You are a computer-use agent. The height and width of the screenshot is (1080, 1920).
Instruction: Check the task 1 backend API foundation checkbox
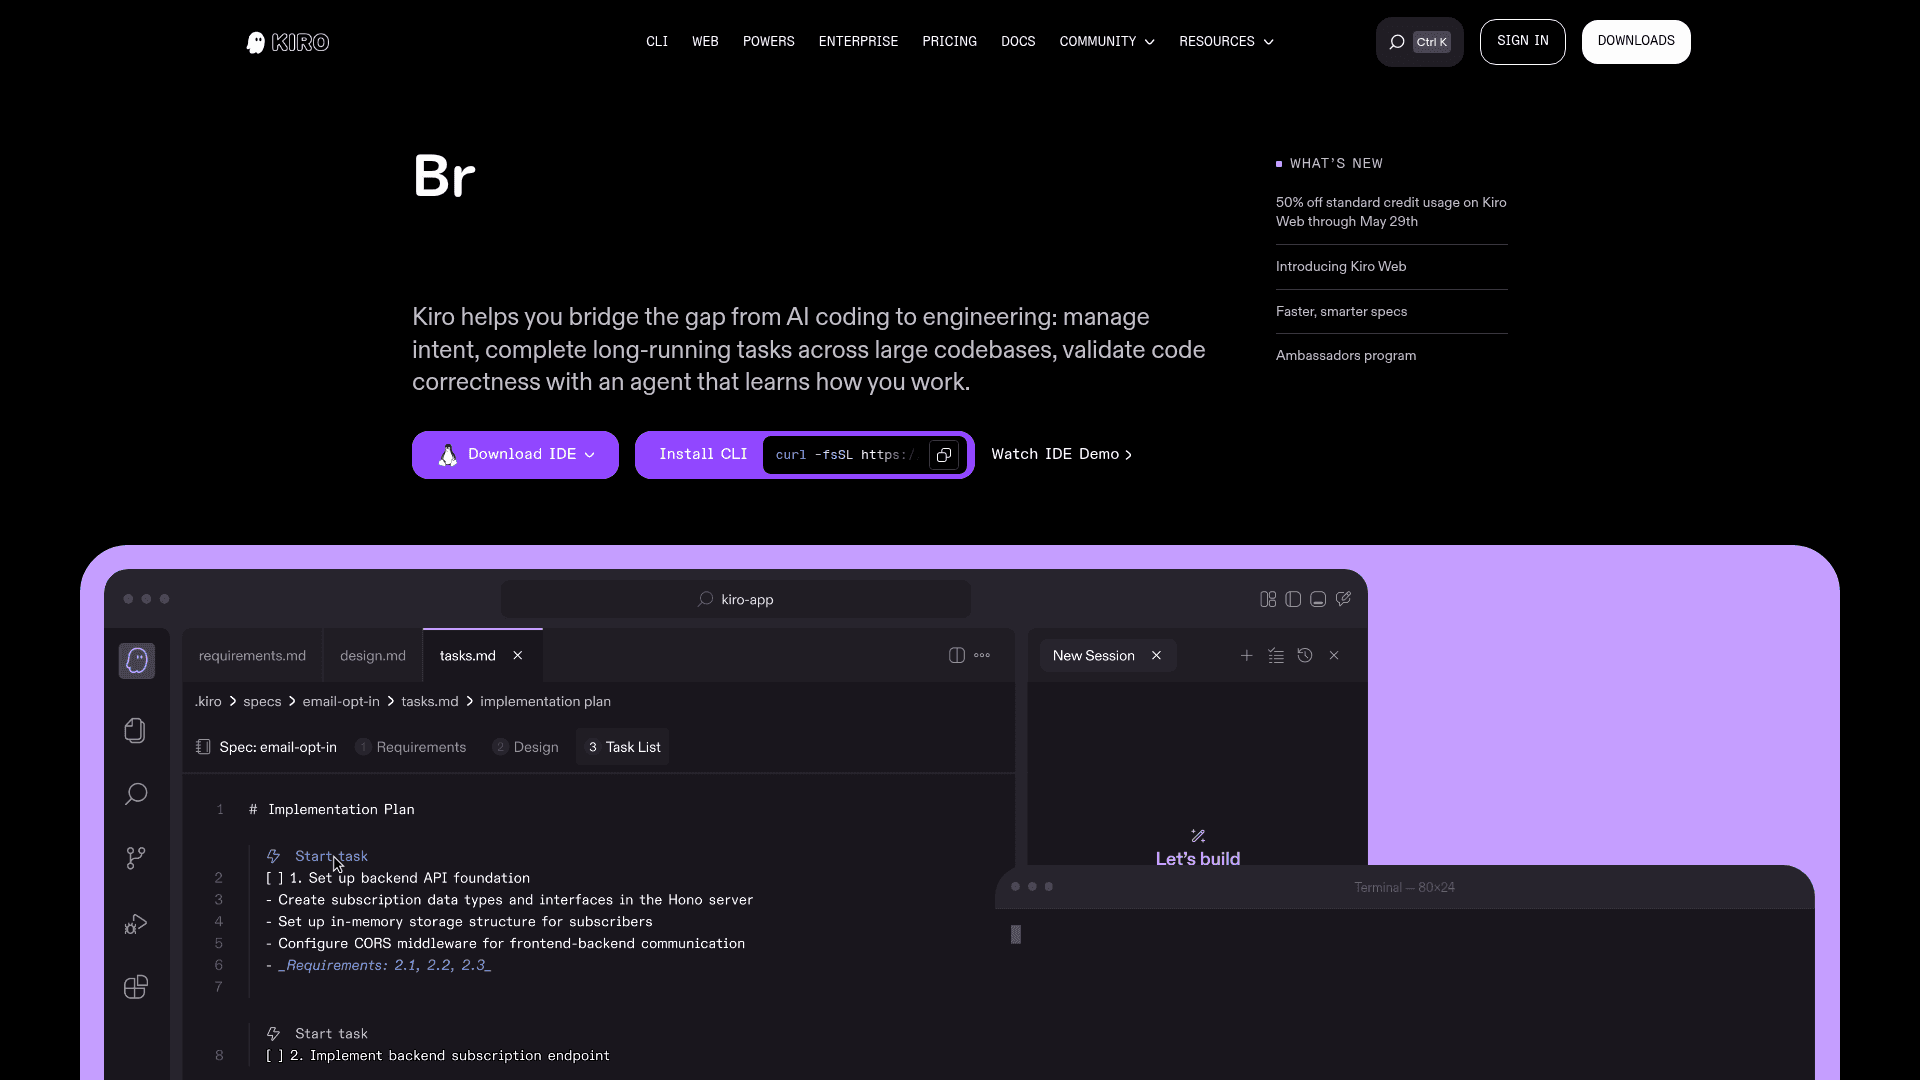point(275,878)
